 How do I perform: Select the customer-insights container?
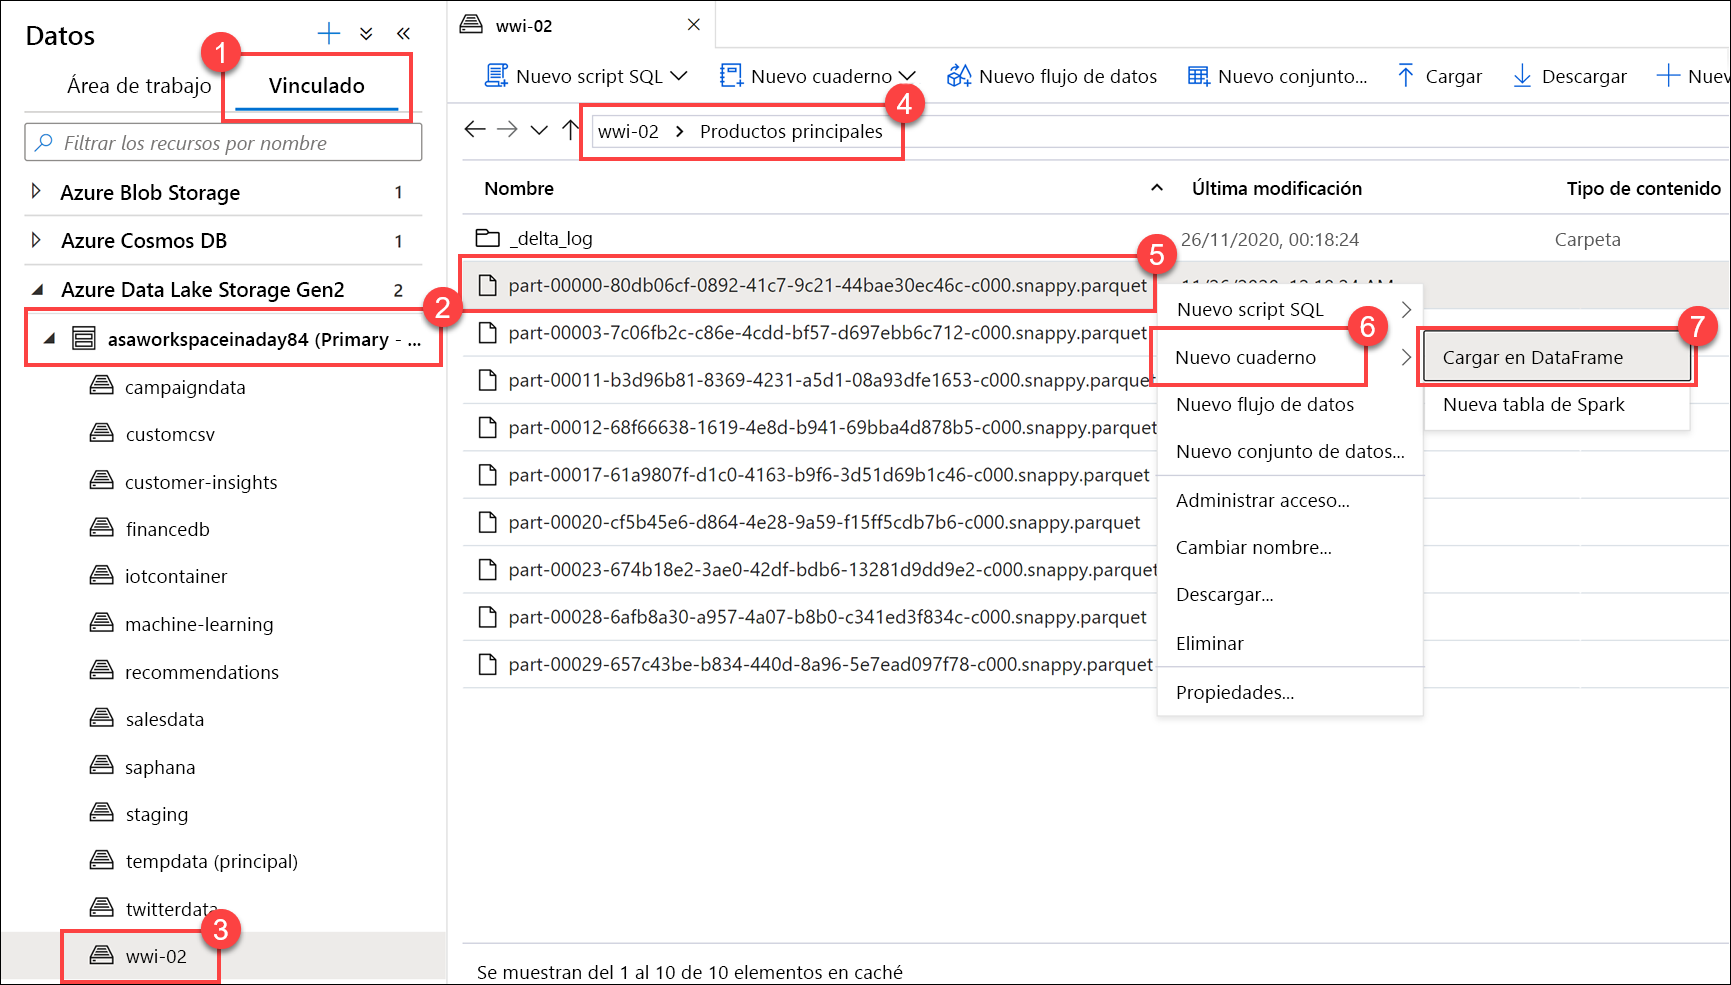coord(201,482)
